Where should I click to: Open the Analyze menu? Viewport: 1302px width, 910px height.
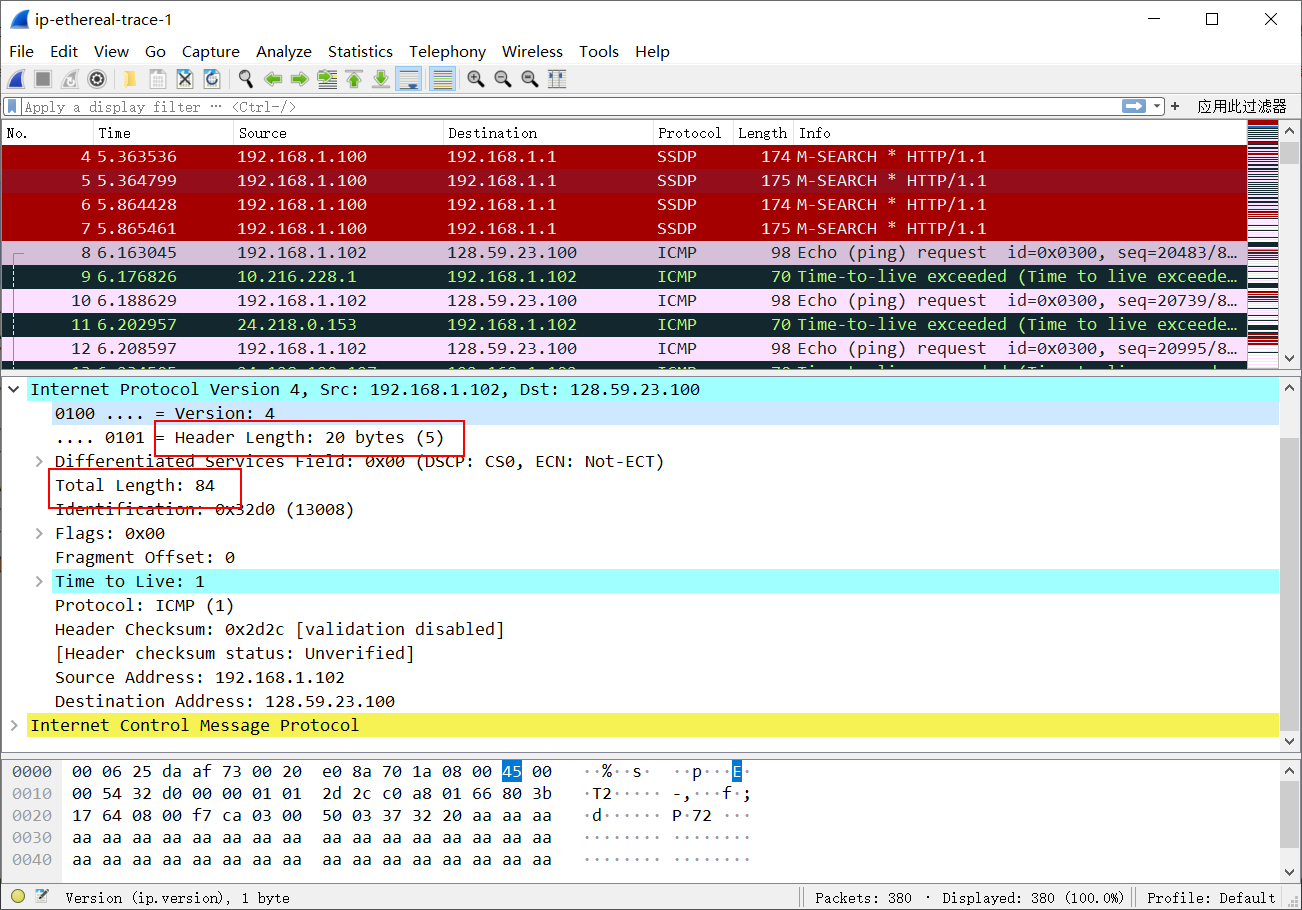click(284, 51)
